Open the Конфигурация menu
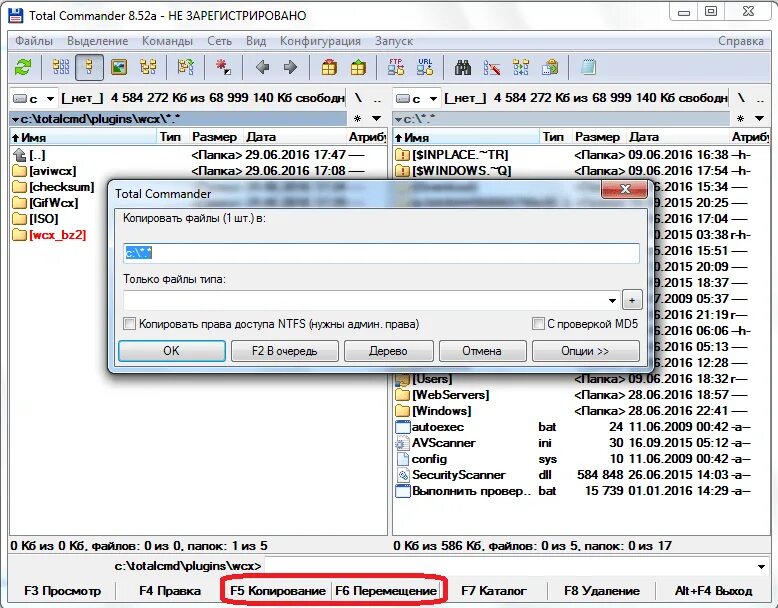Image resolution: width=778 pixels, height=608 pixels. tap(320, 41)
